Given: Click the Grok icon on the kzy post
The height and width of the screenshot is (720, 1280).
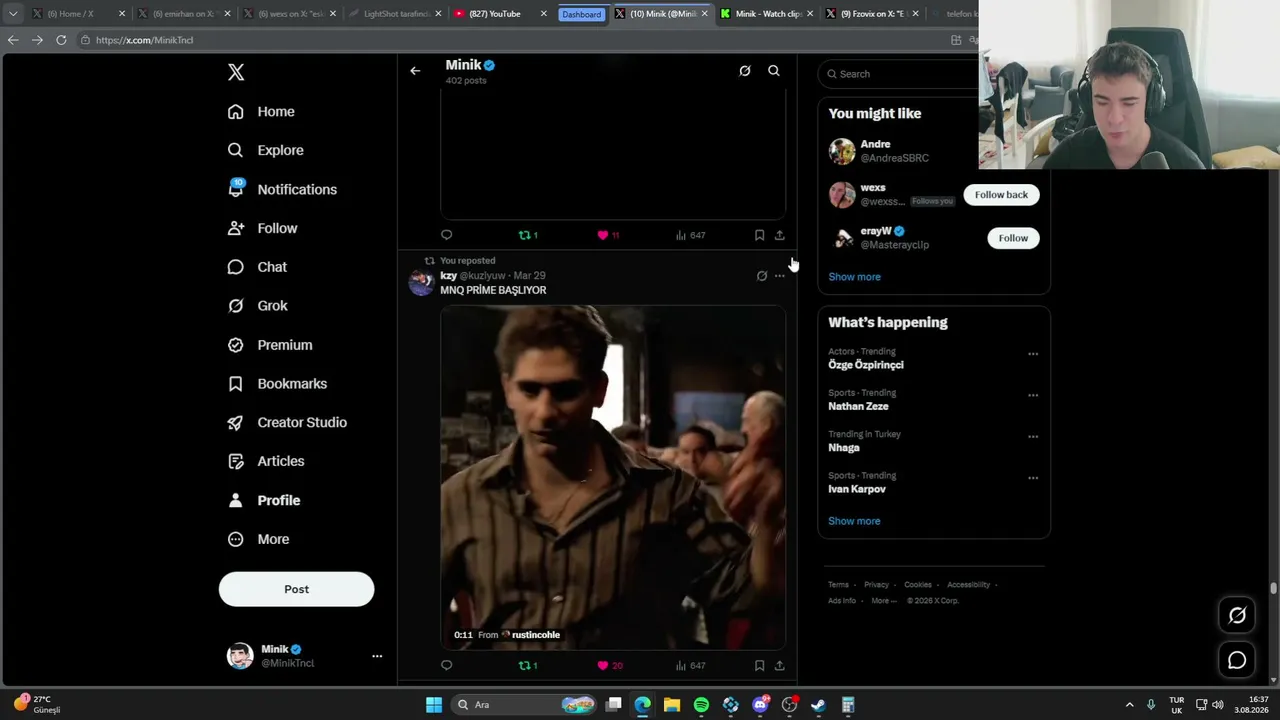Looking at the screenshot, I should point(762,276).
